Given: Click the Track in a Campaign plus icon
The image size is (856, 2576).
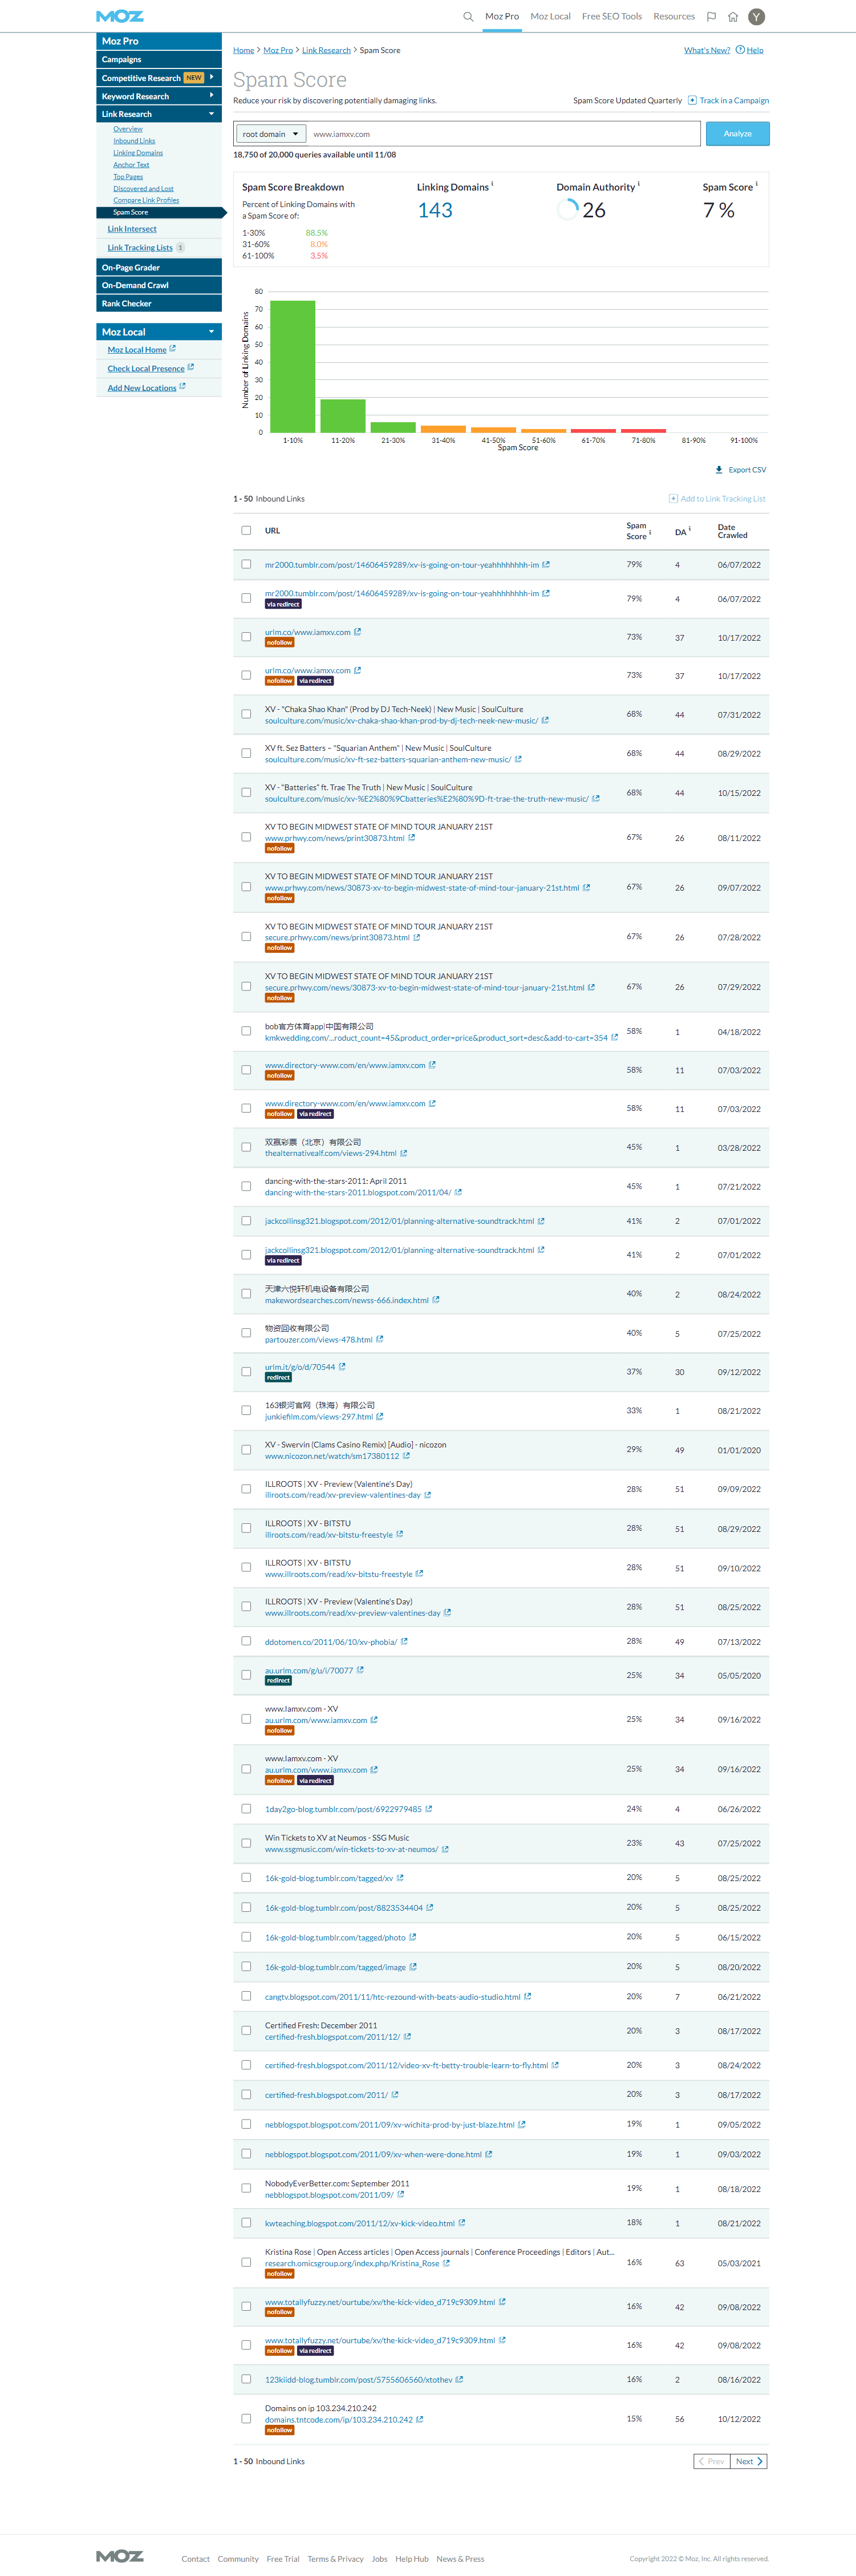Looking at the screenshot, I should (692, 100).
